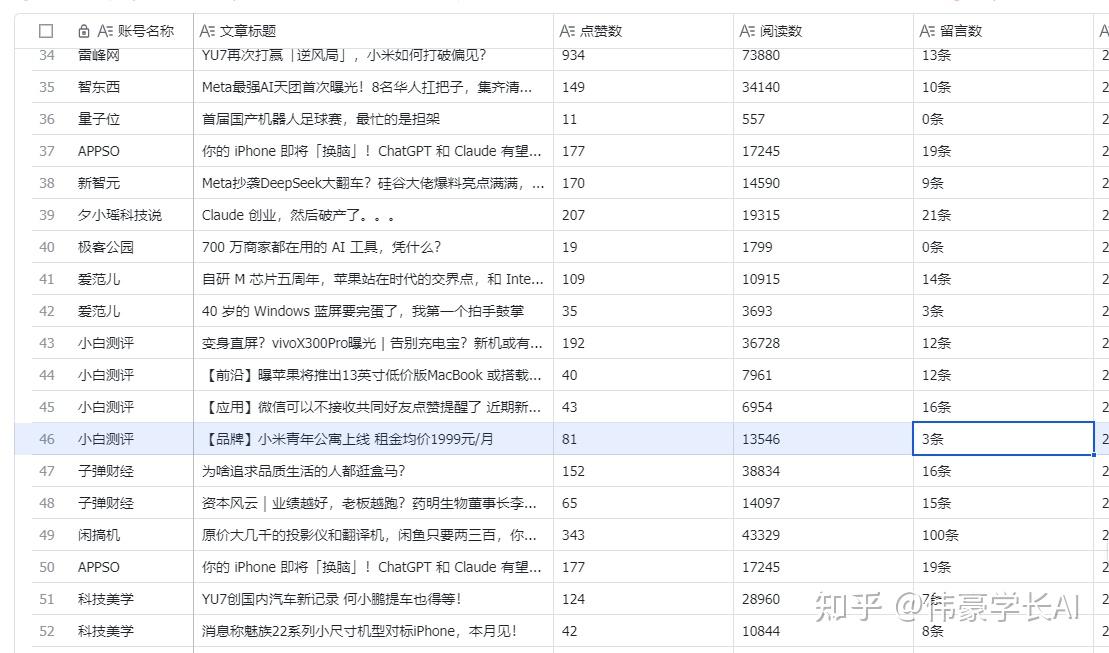Select the likes cell 343
This screenshot has height=653, width=1109.
574,535
